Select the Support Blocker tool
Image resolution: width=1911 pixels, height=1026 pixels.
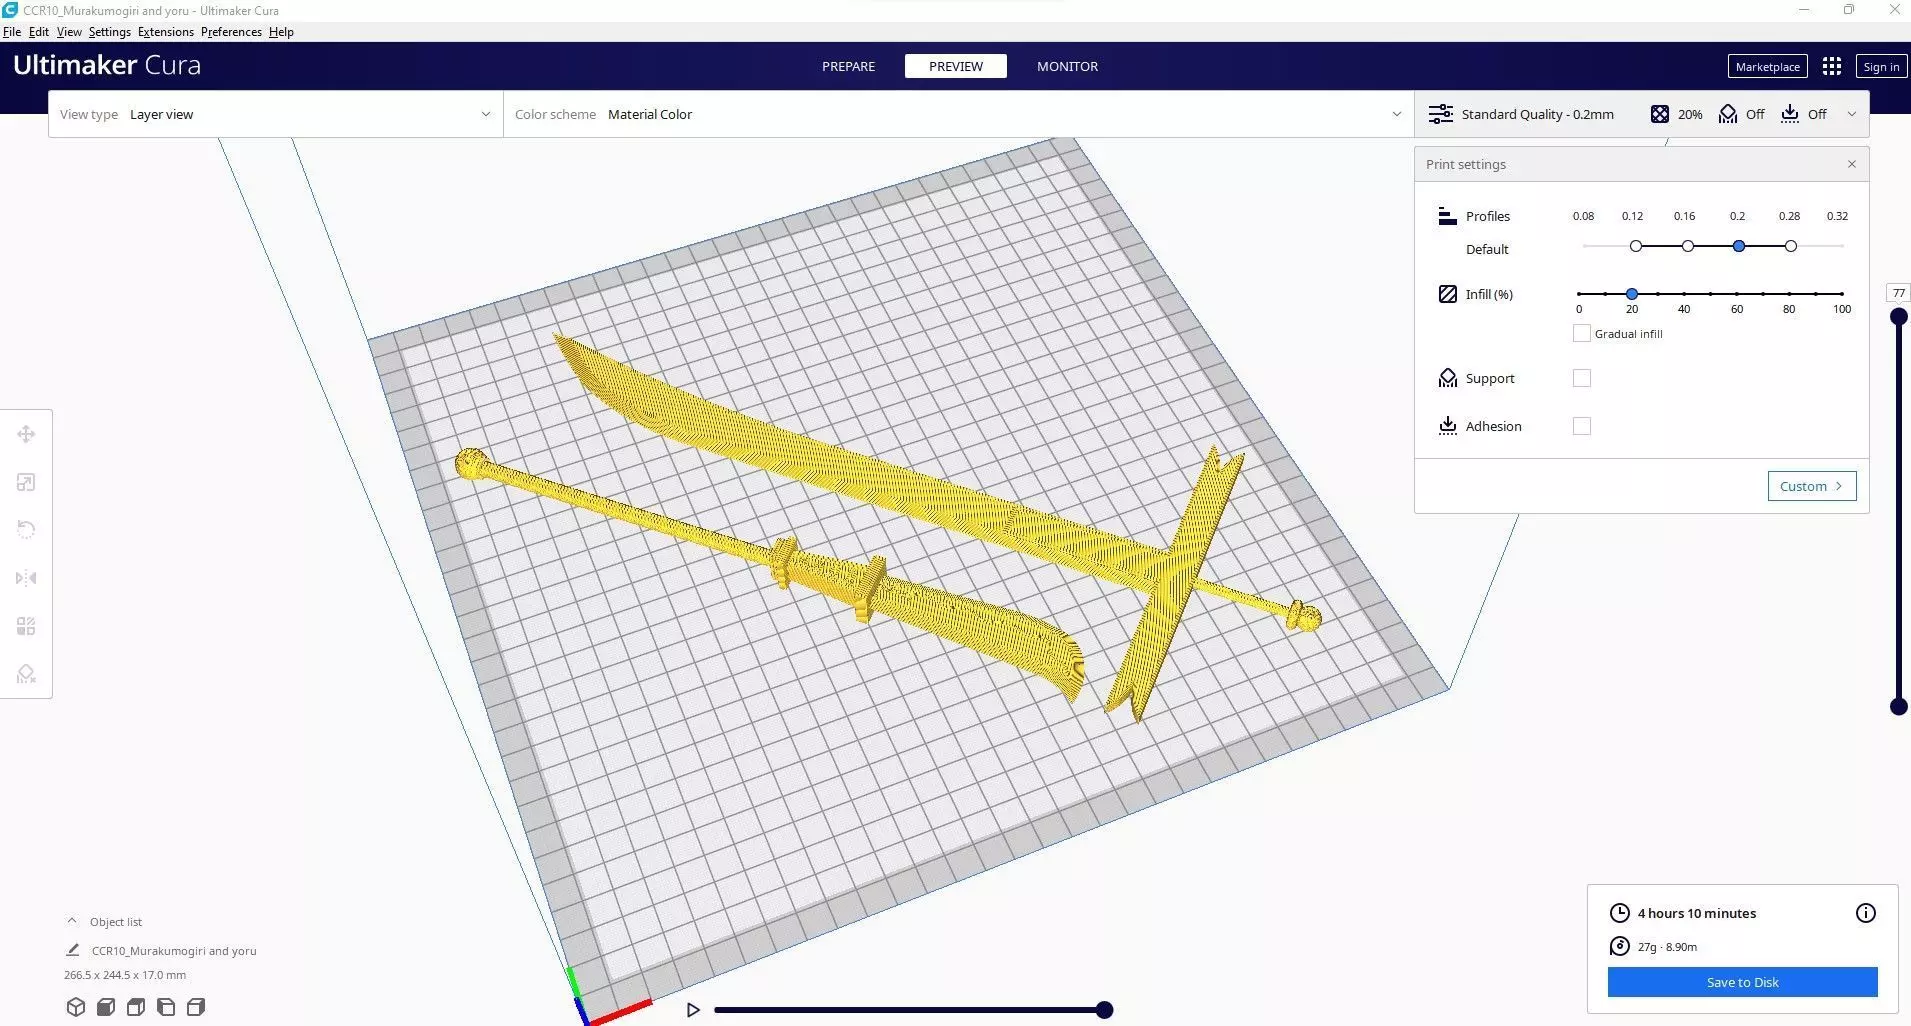point(26,674)
